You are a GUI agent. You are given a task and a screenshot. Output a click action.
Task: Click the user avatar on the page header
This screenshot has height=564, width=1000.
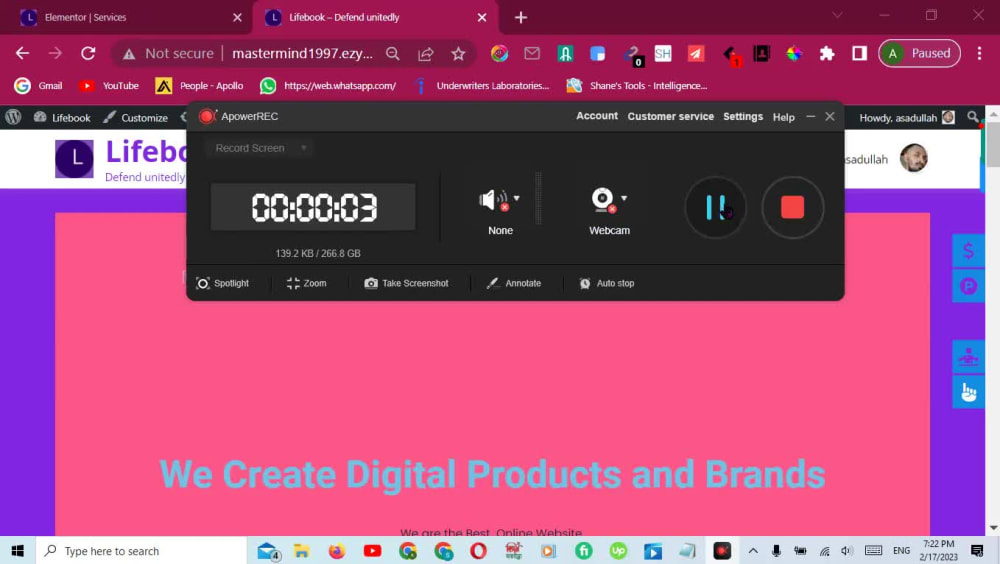[x=913, y=158]
